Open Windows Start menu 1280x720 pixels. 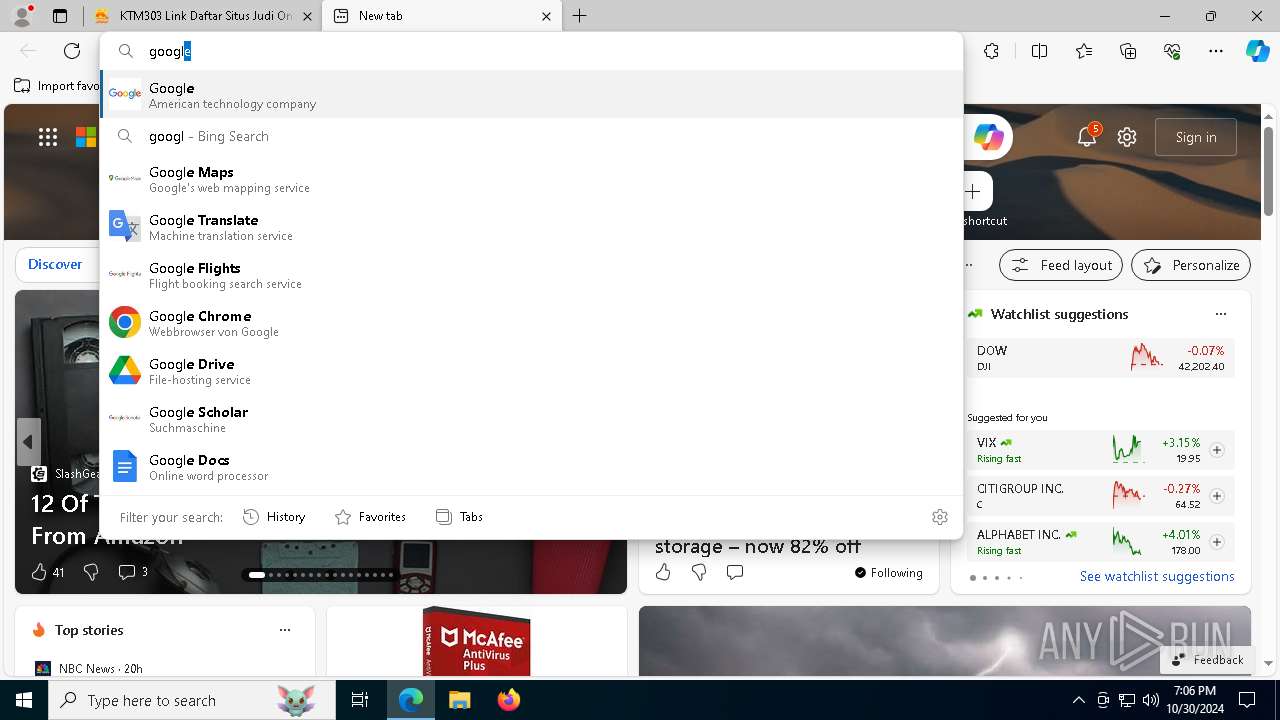pos(24,700)
